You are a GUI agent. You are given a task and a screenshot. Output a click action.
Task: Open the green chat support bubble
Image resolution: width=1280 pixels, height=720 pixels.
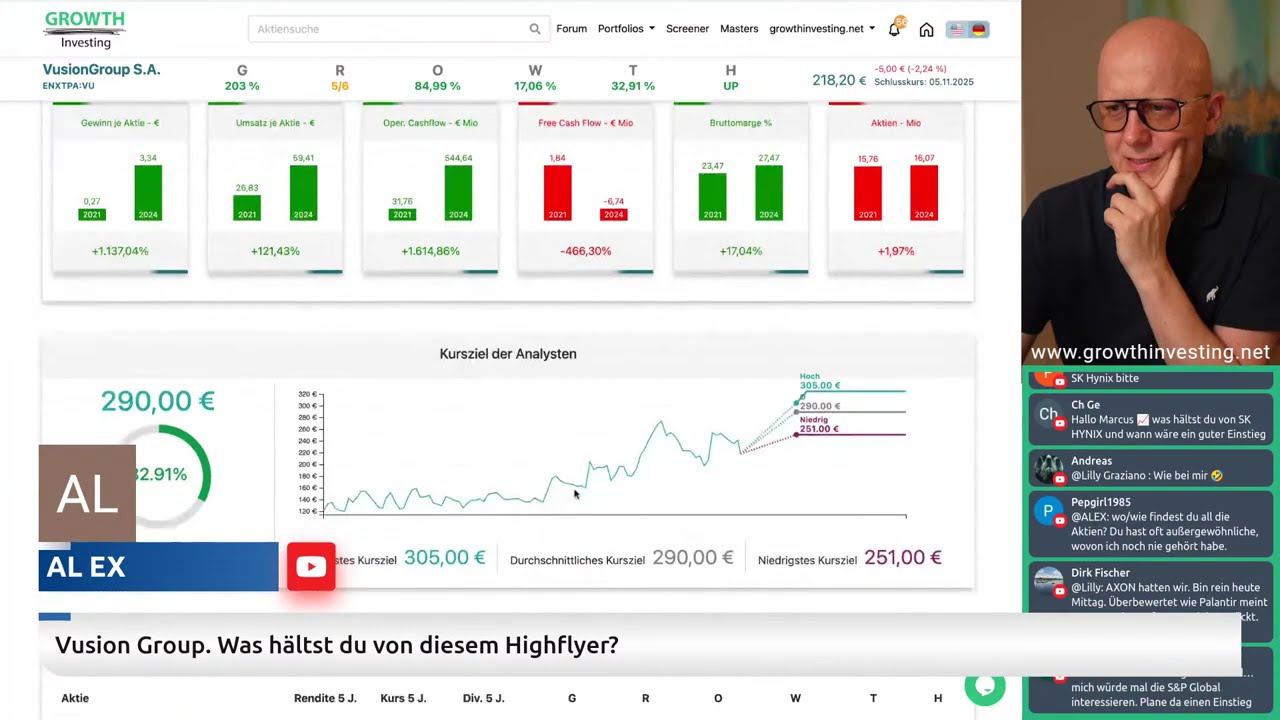[x=984, y=686]
